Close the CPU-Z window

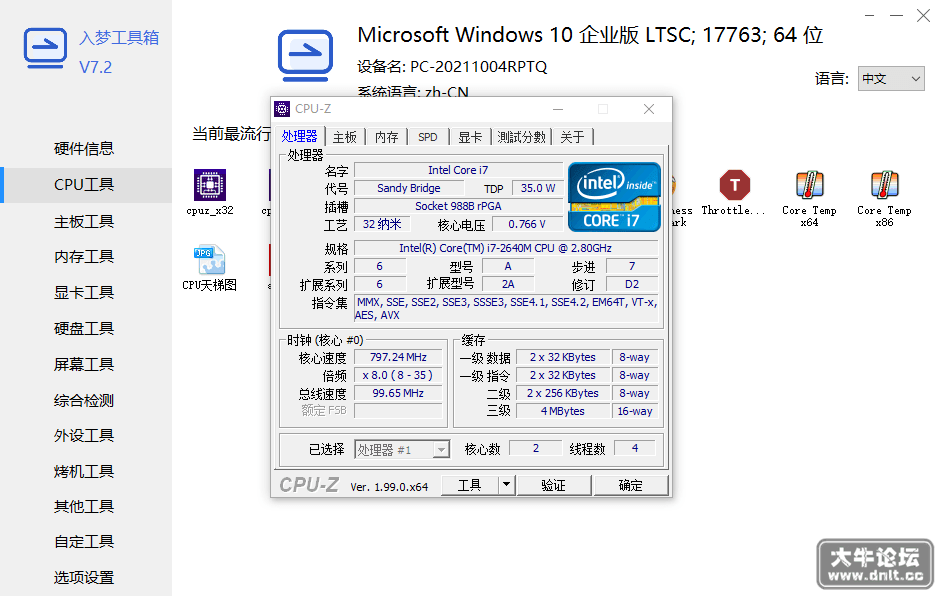(649, 109)
